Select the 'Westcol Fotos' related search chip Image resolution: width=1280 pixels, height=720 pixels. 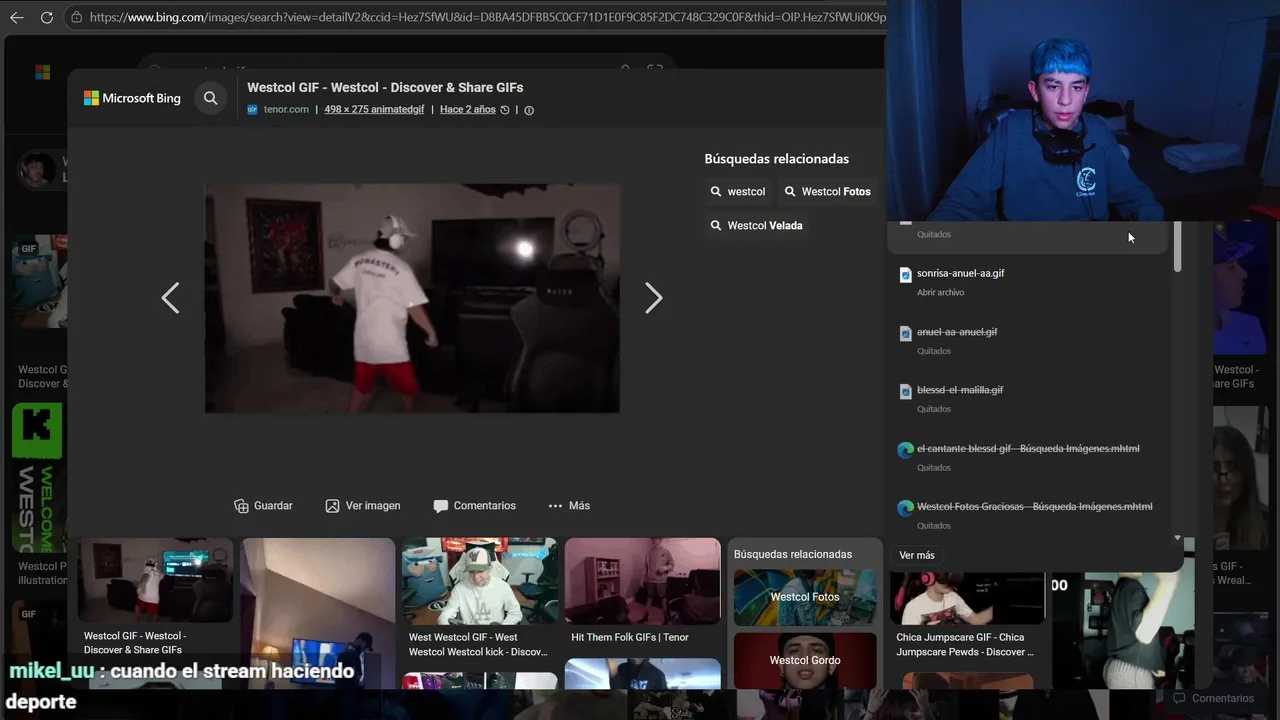coord(827,191)
